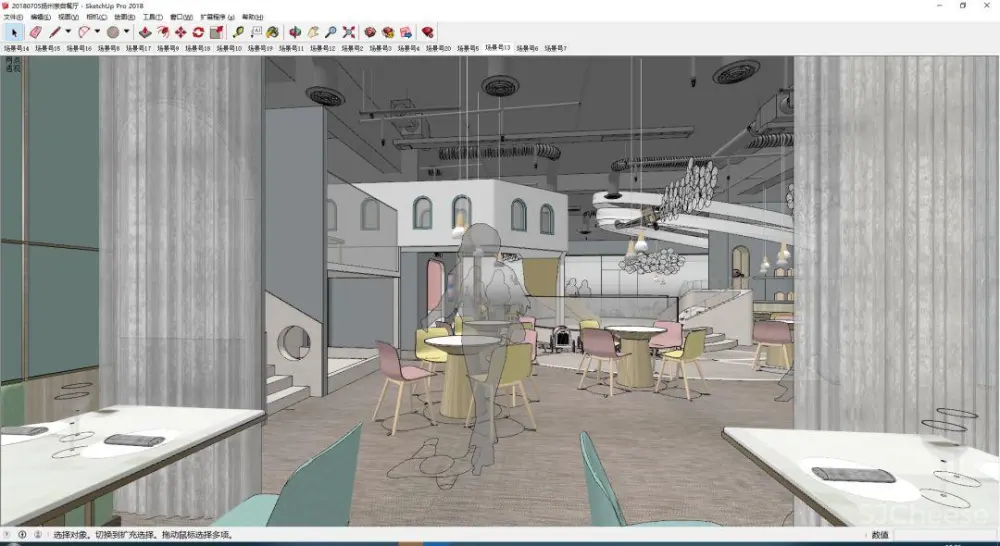Click the Zoom Extents icon
Viewport: 1000px width, 546px height.
349,32
